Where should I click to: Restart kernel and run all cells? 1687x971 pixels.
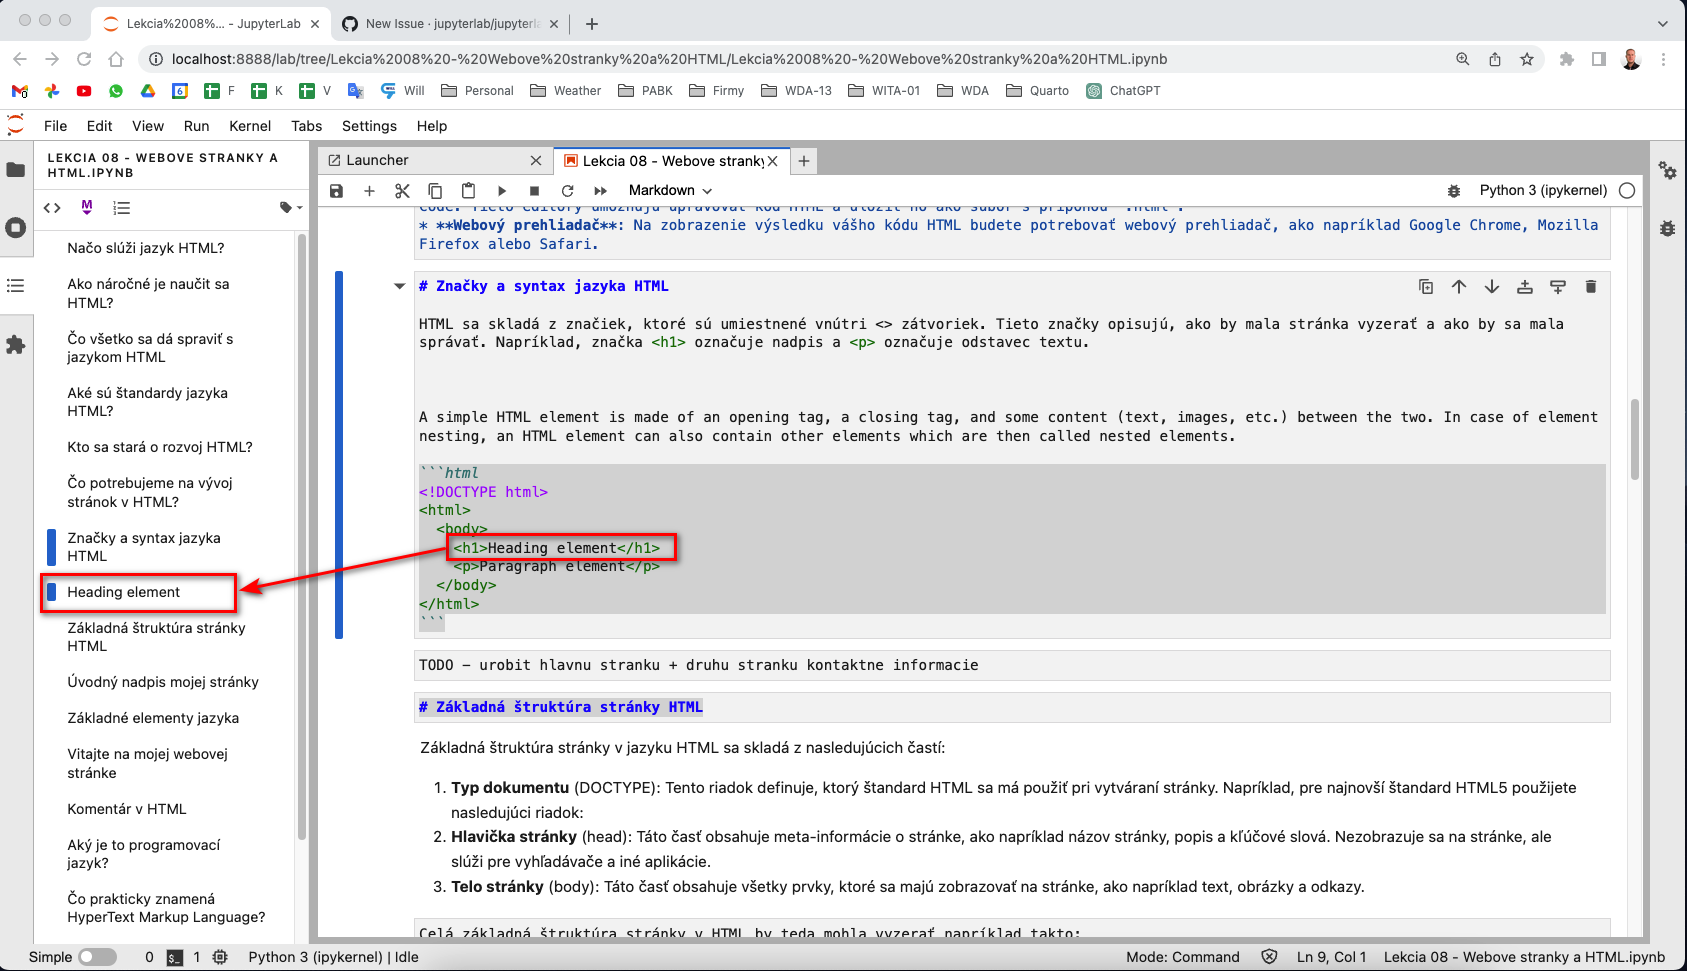[600, 190]
